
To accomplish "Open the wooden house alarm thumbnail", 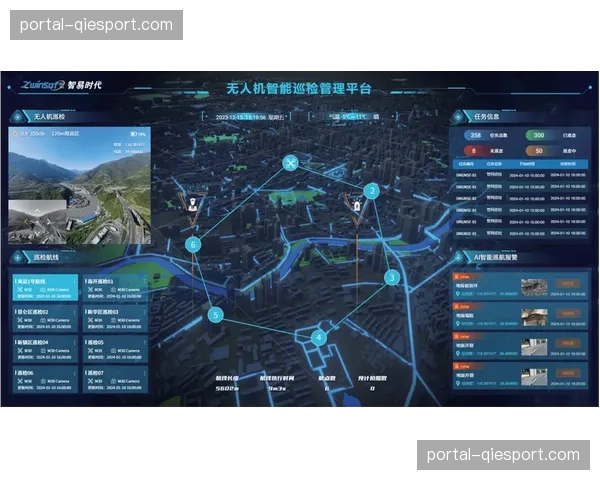I will click(534, 317).
